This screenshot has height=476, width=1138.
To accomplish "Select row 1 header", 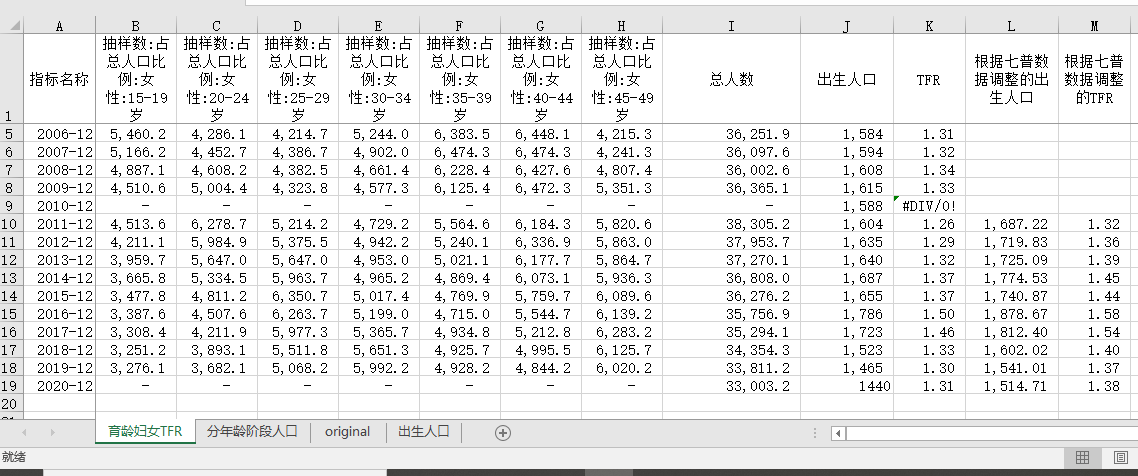I will pos(12,78).
